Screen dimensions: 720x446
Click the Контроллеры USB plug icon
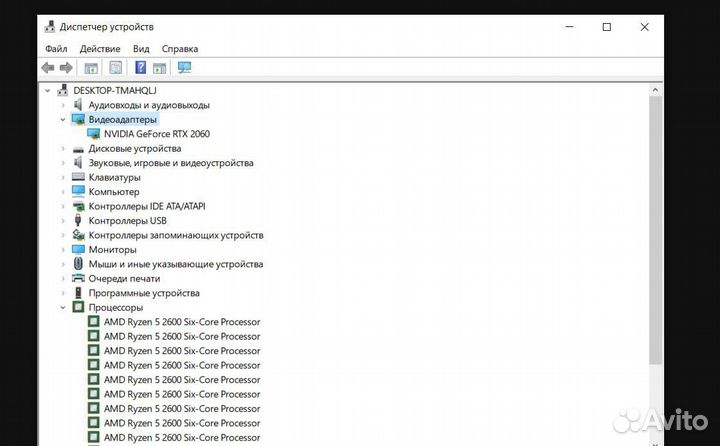coord(78,220)
